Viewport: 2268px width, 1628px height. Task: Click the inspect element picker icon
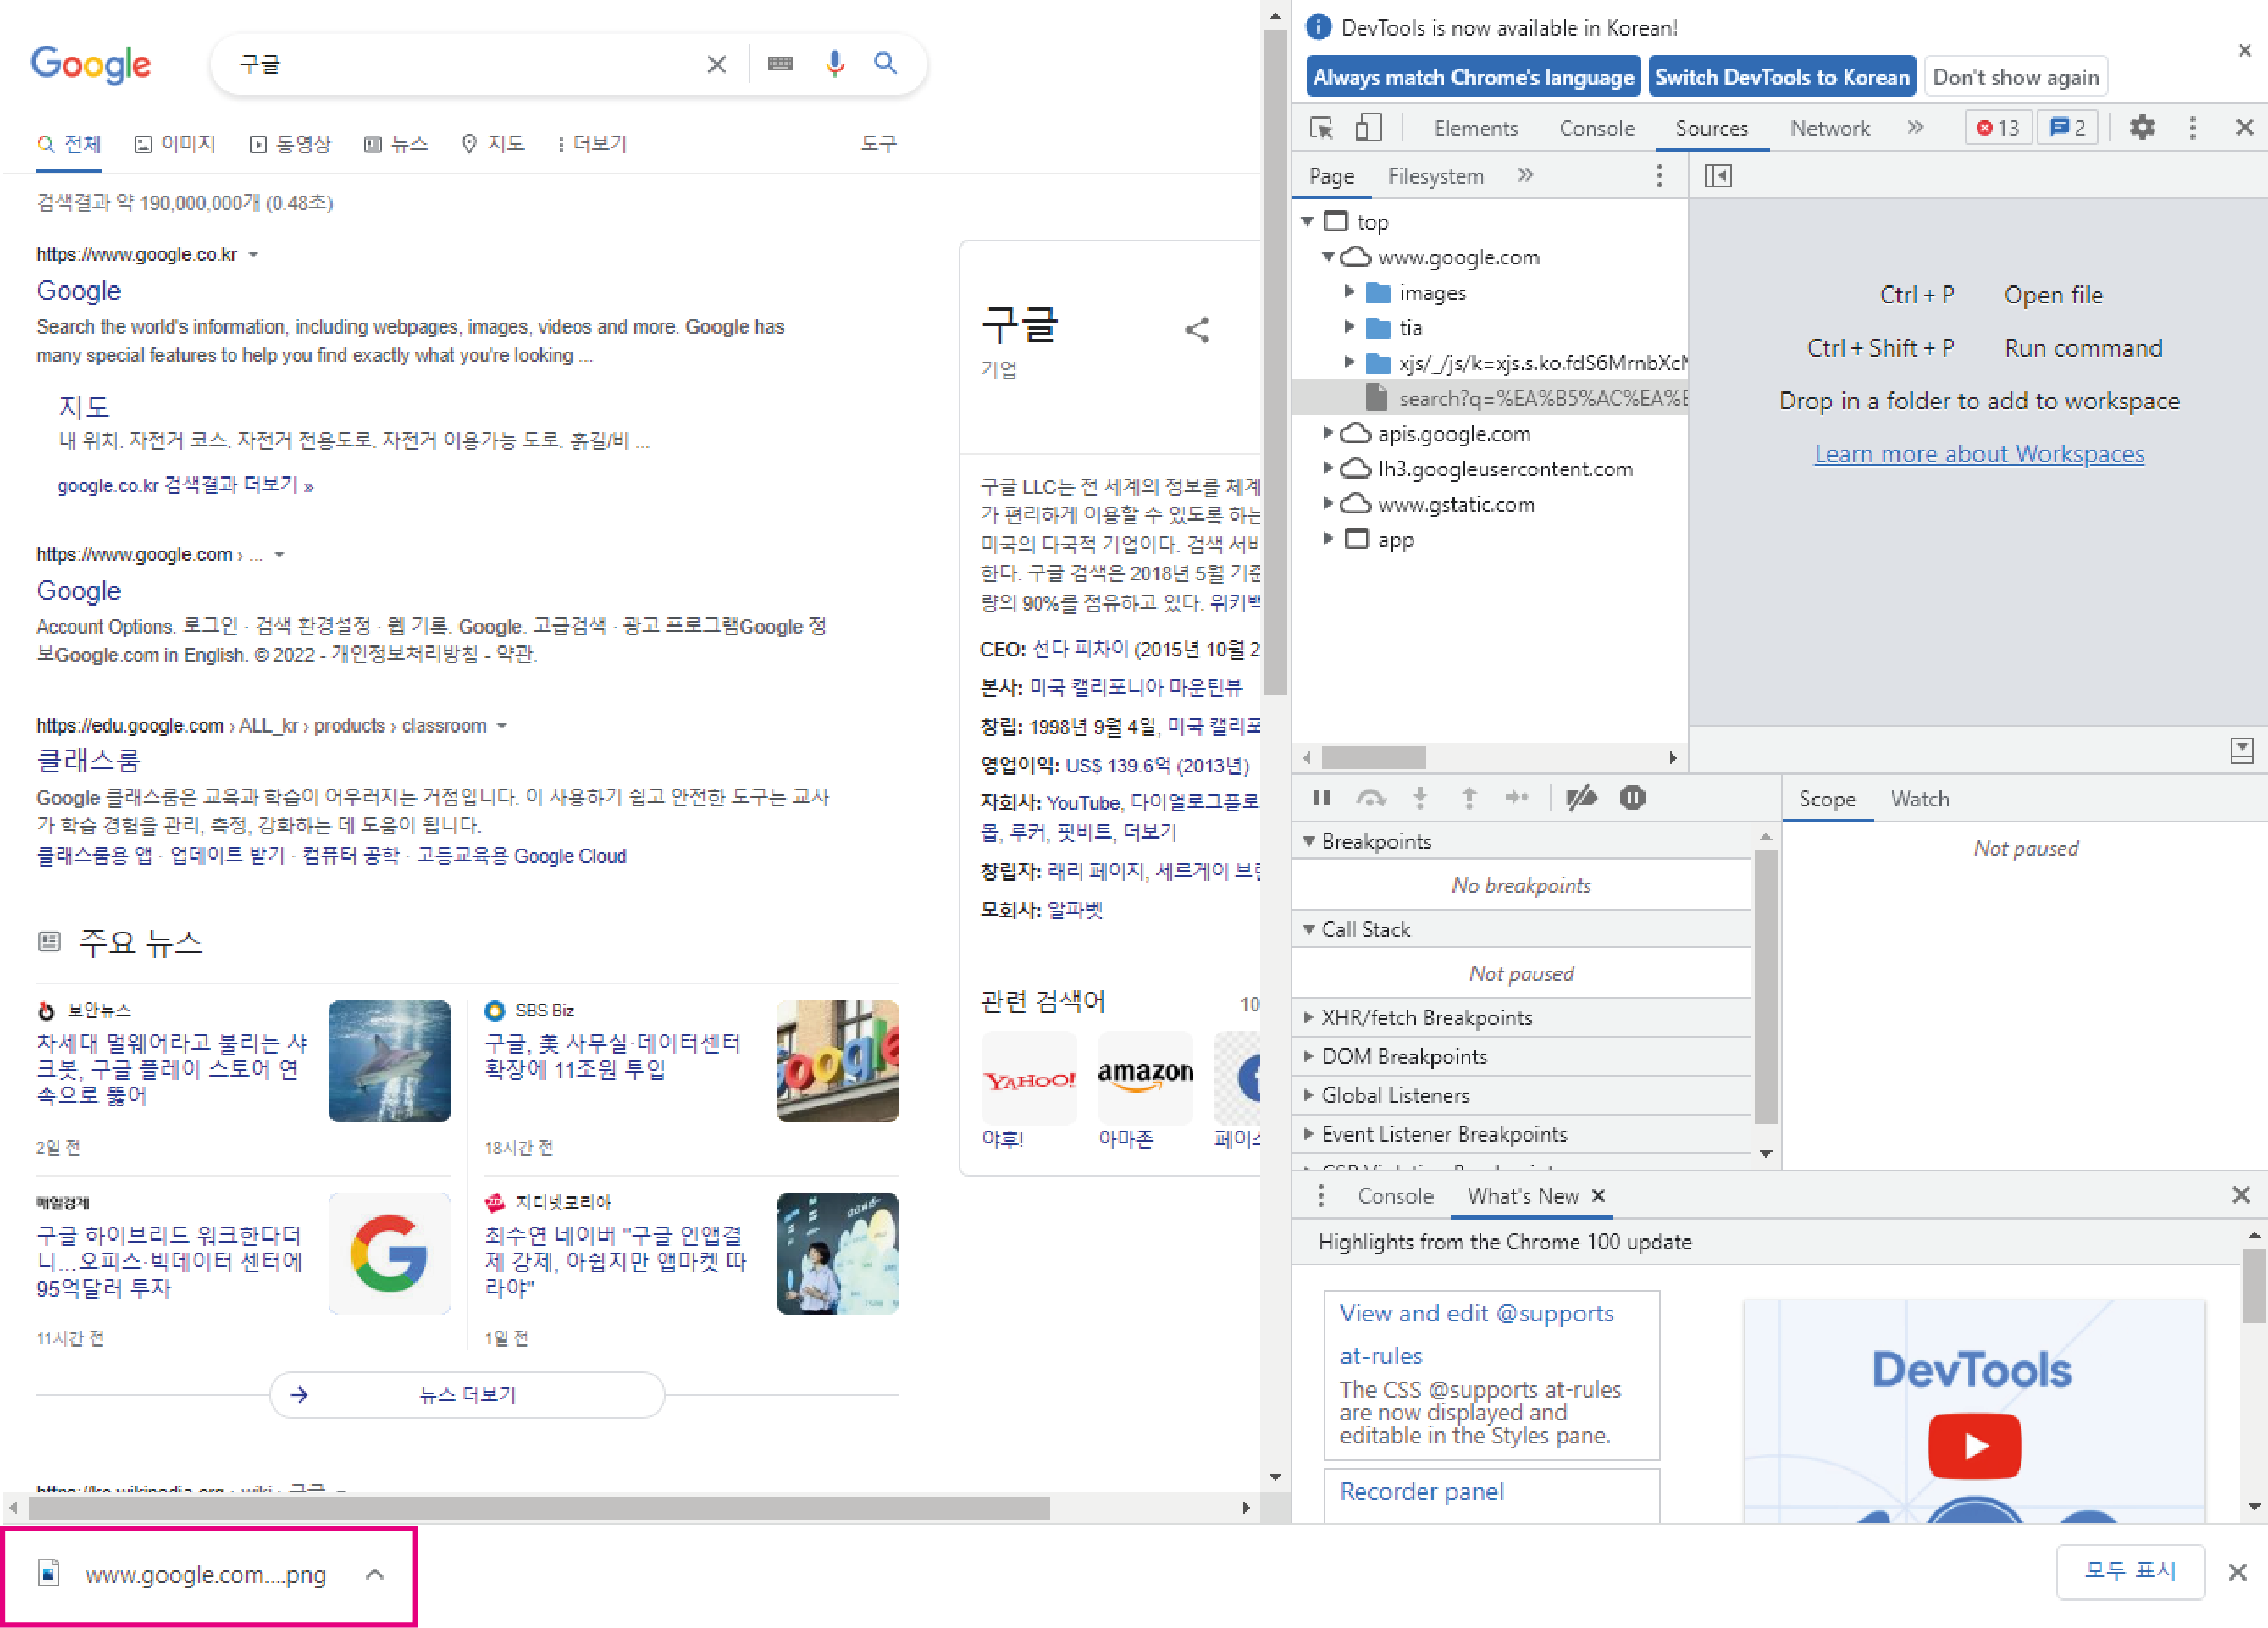[1321, 128]
